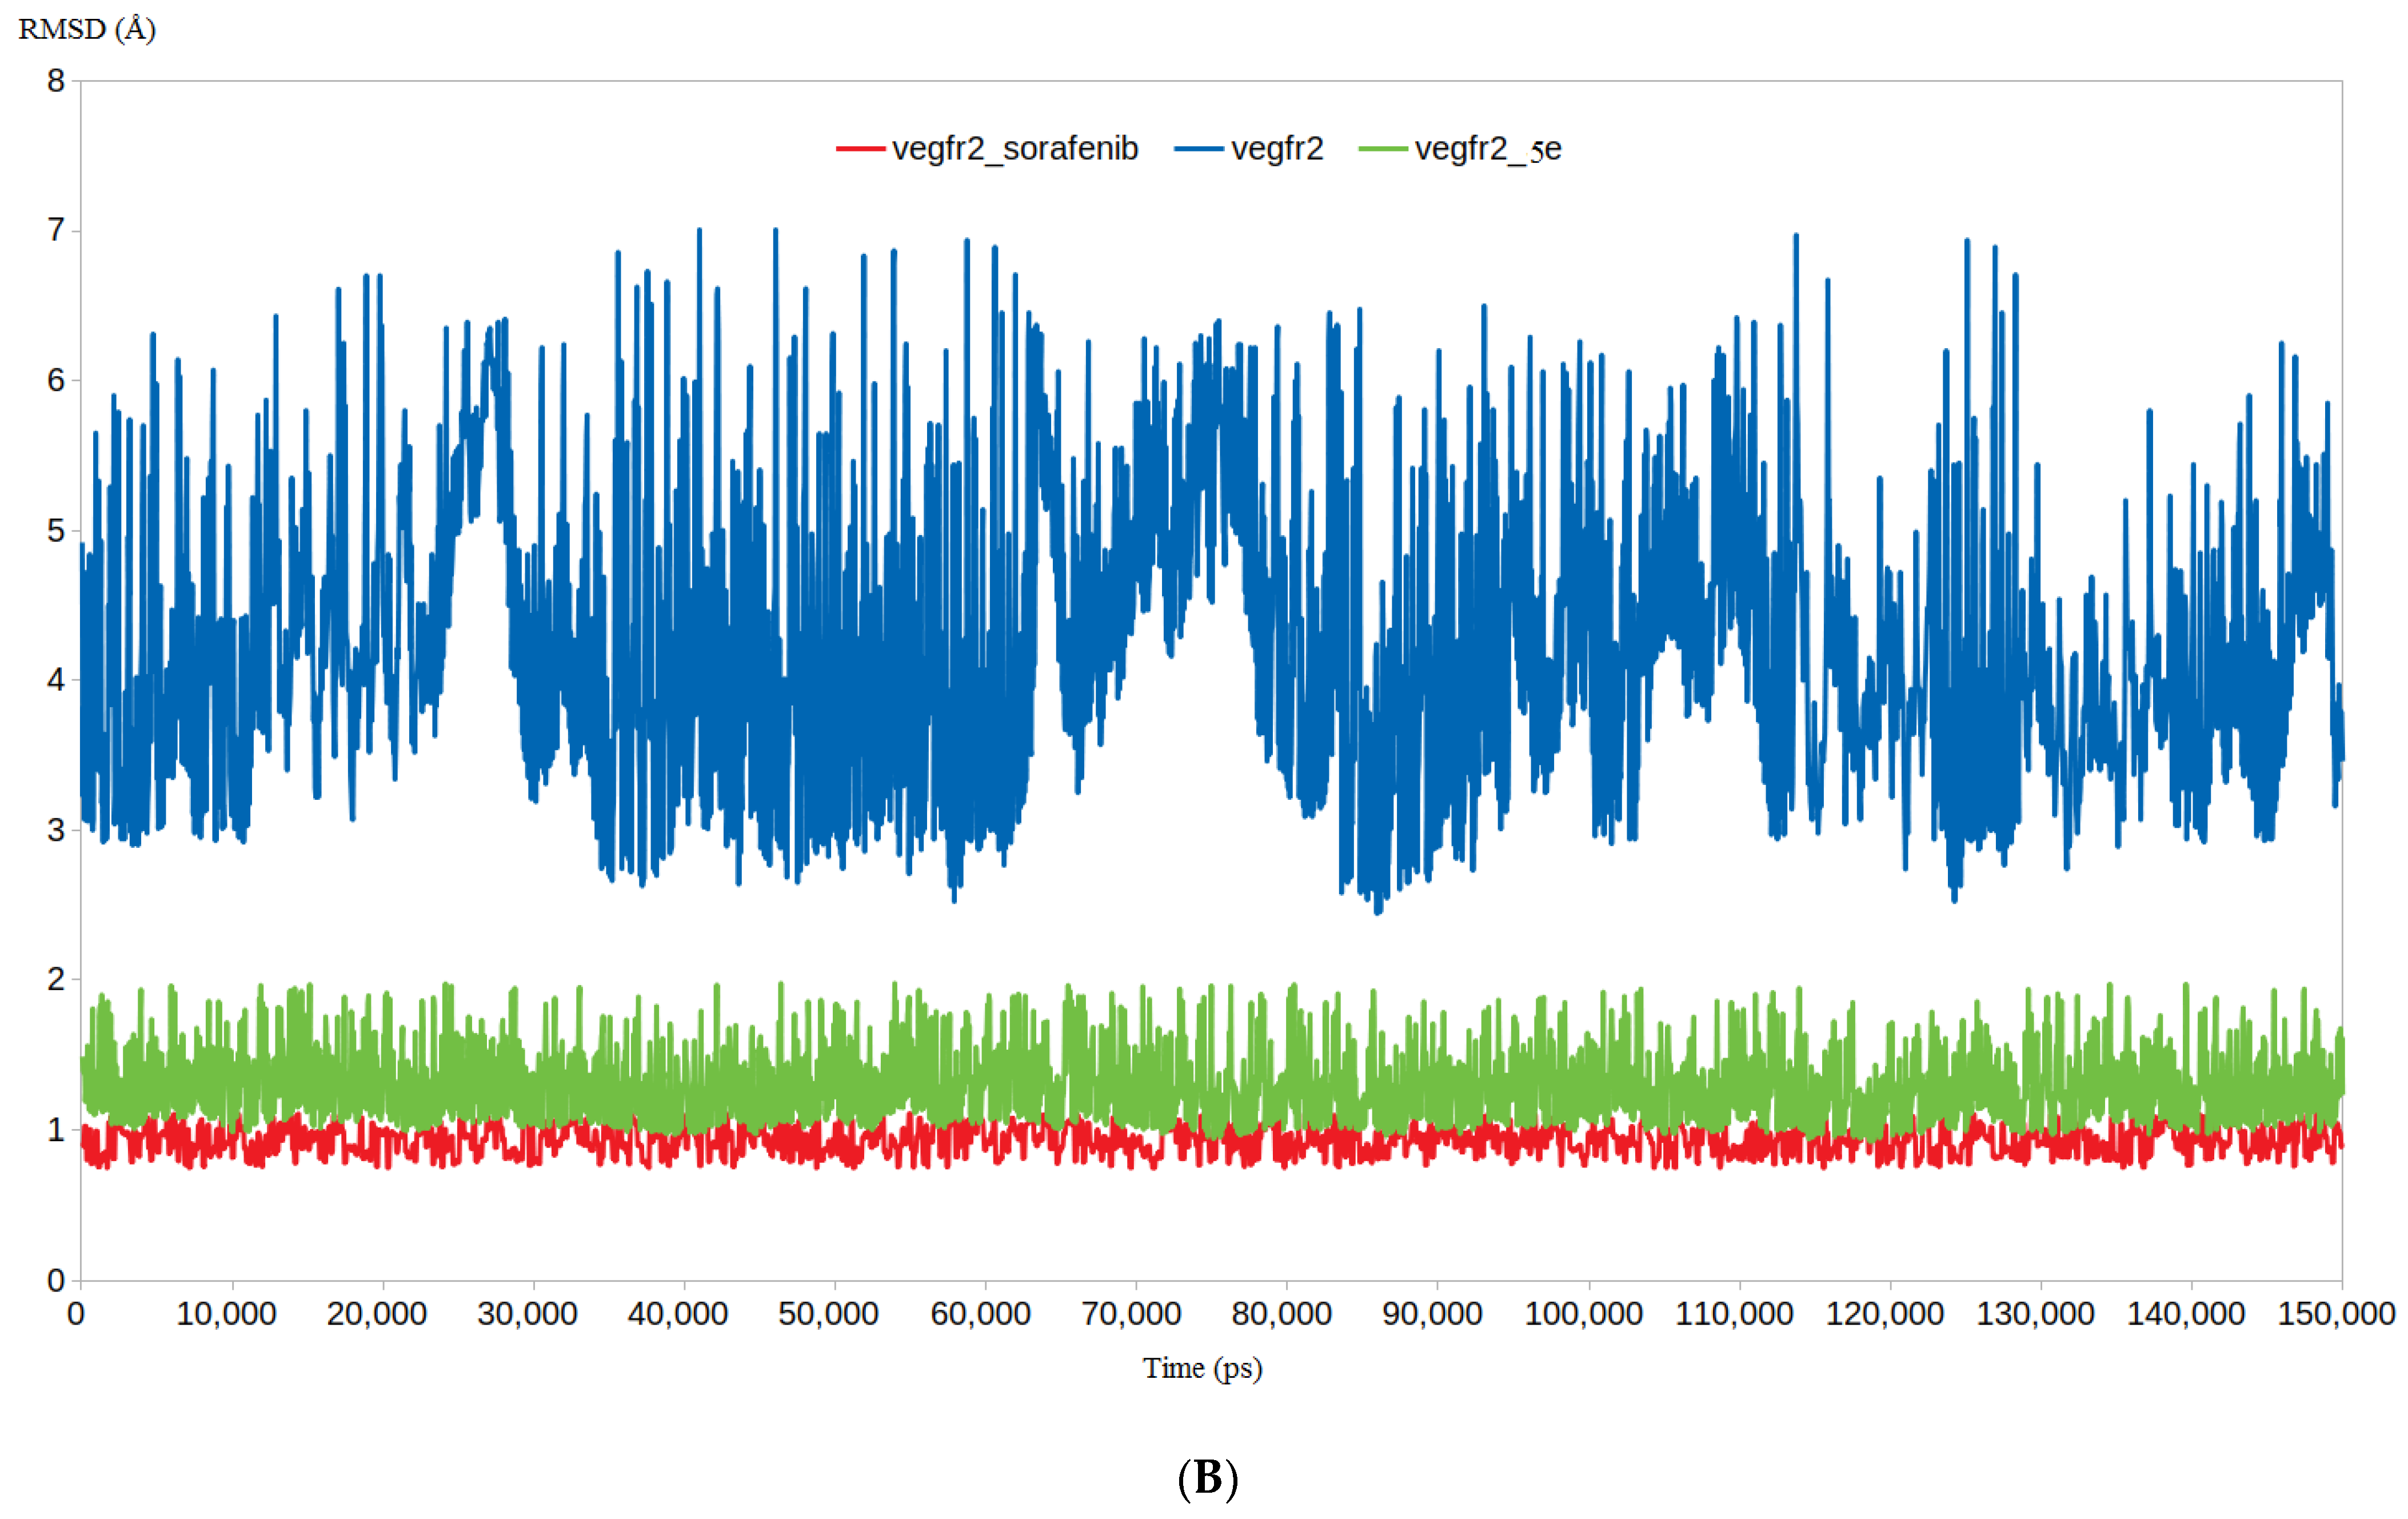Click the red vegfr2_sorafenib legend swatch
This screenshot has width=2408, height=1519.
tap(860, 149)
